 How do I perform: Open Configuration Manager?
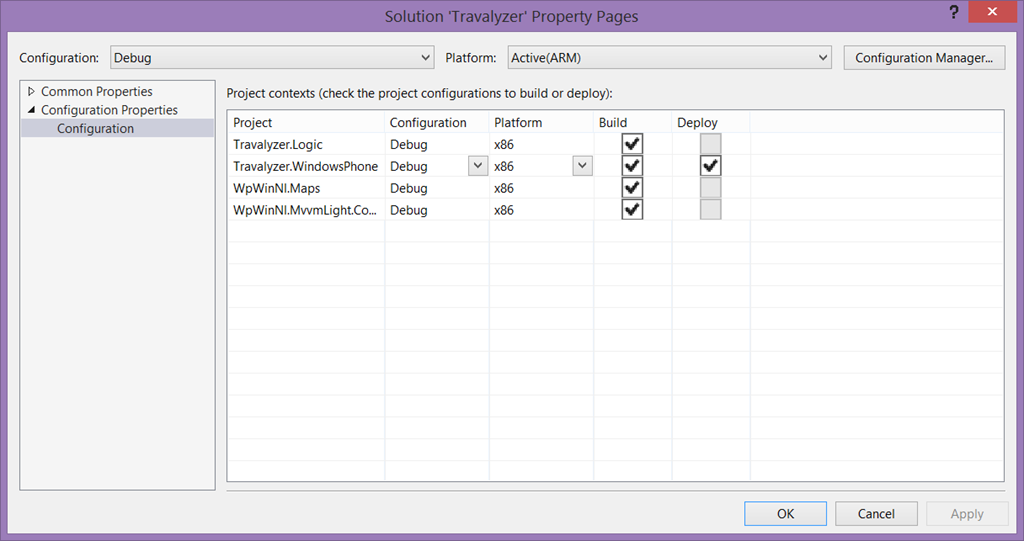pyautogui.click(x=924, y=57)
